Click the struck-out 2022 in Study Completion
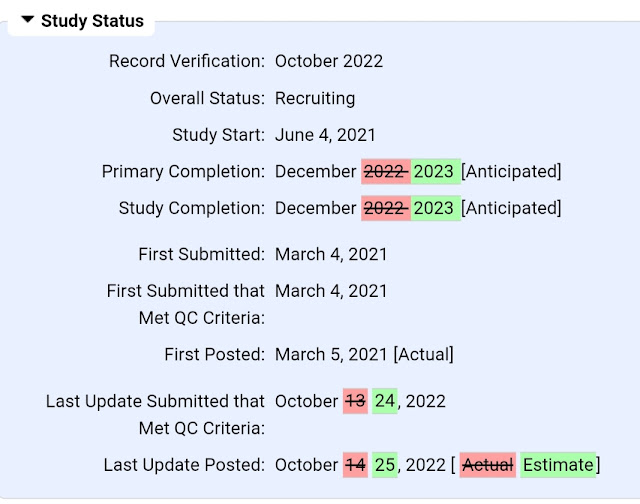 pos(386,208)
